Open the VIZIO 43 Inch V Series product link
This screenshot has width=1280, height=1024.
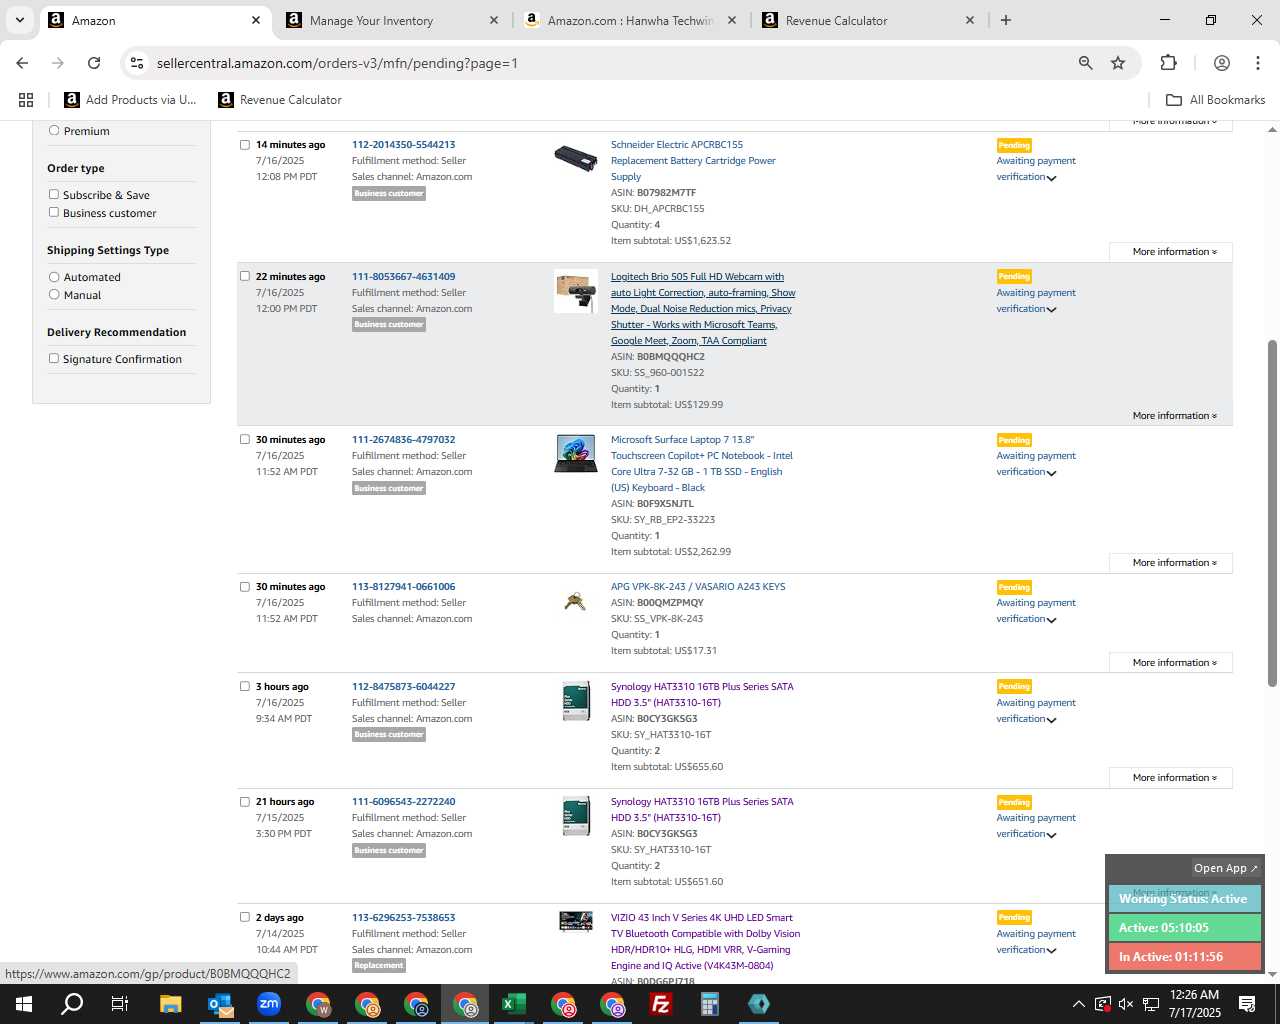pyautogui.click(x=705, y=942)
